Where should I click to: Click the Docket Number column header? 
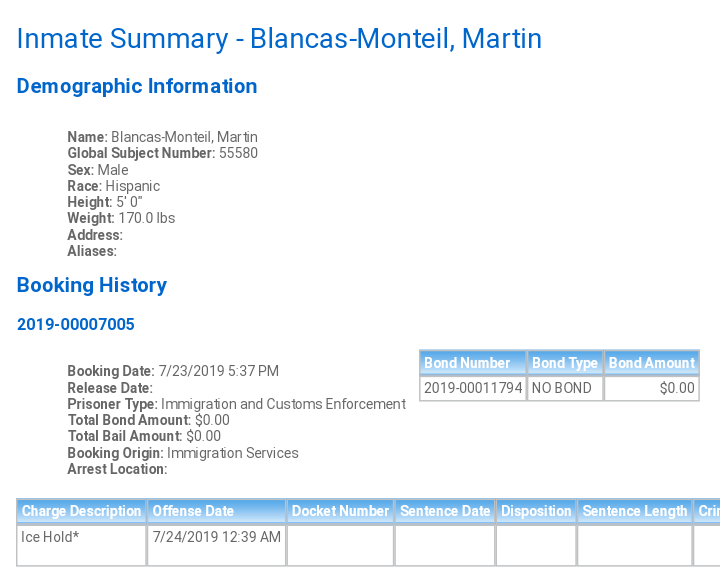pos(340,511)
